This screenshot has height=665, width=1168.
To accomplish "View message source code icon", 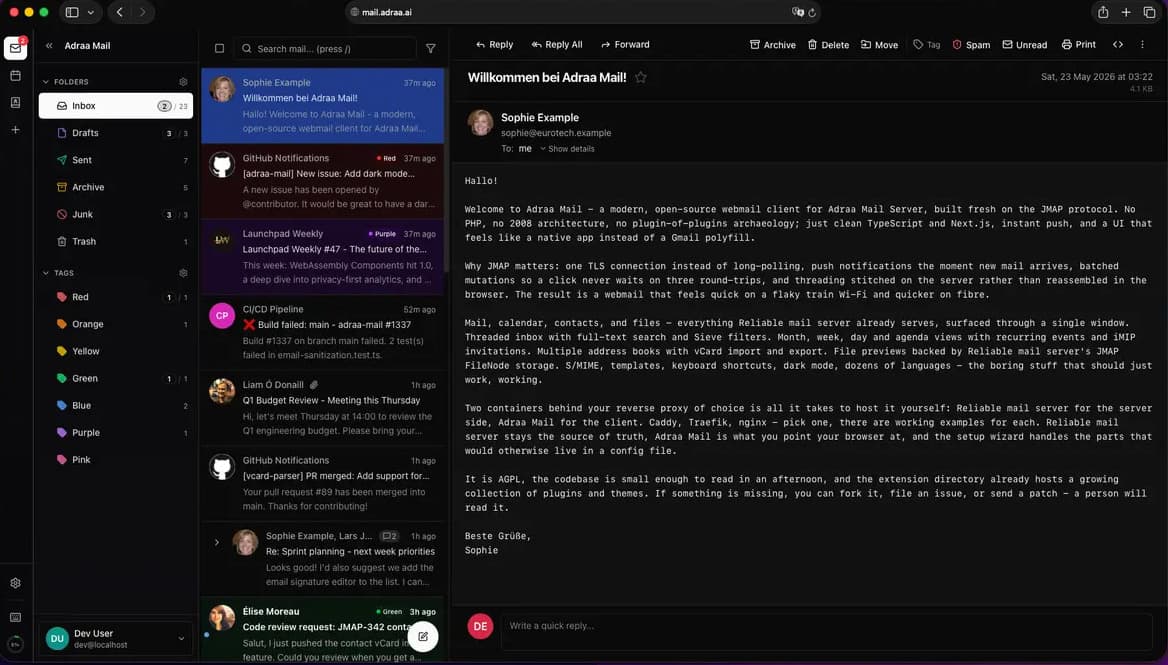I will (x=1118, y=45).
